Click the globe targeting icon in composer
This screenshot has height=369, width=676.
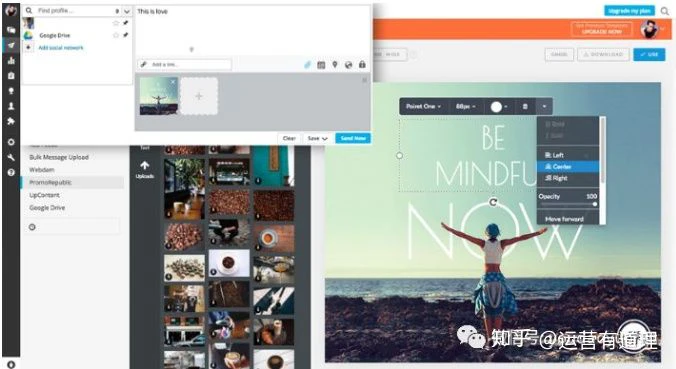point(348,65)
